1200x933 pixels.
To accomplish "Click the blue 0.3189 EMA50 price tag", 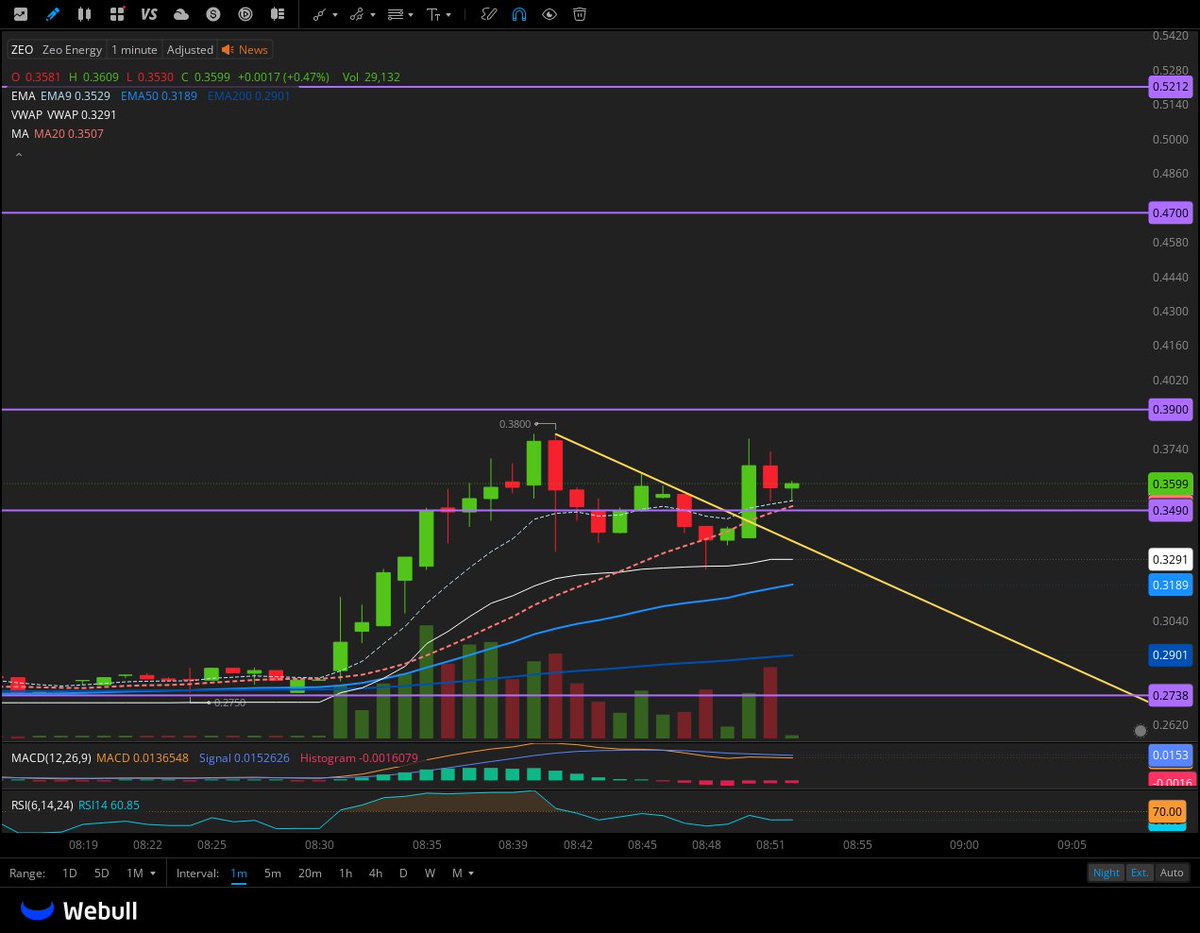I will 1169,585.
